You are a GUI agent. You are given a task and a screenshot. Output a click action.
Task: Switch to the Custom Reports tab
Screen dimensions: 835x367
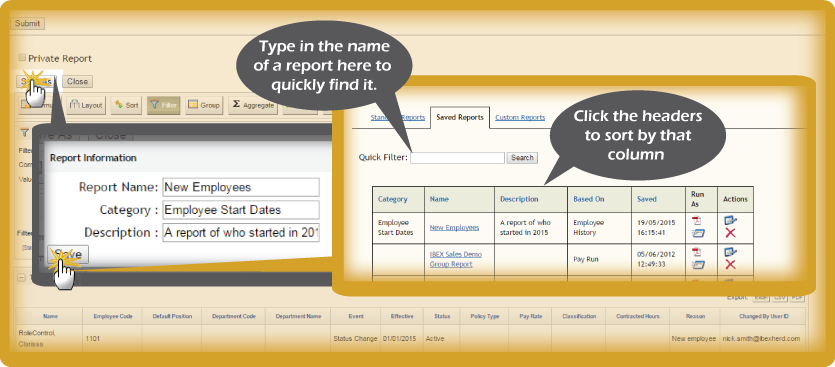520,117
